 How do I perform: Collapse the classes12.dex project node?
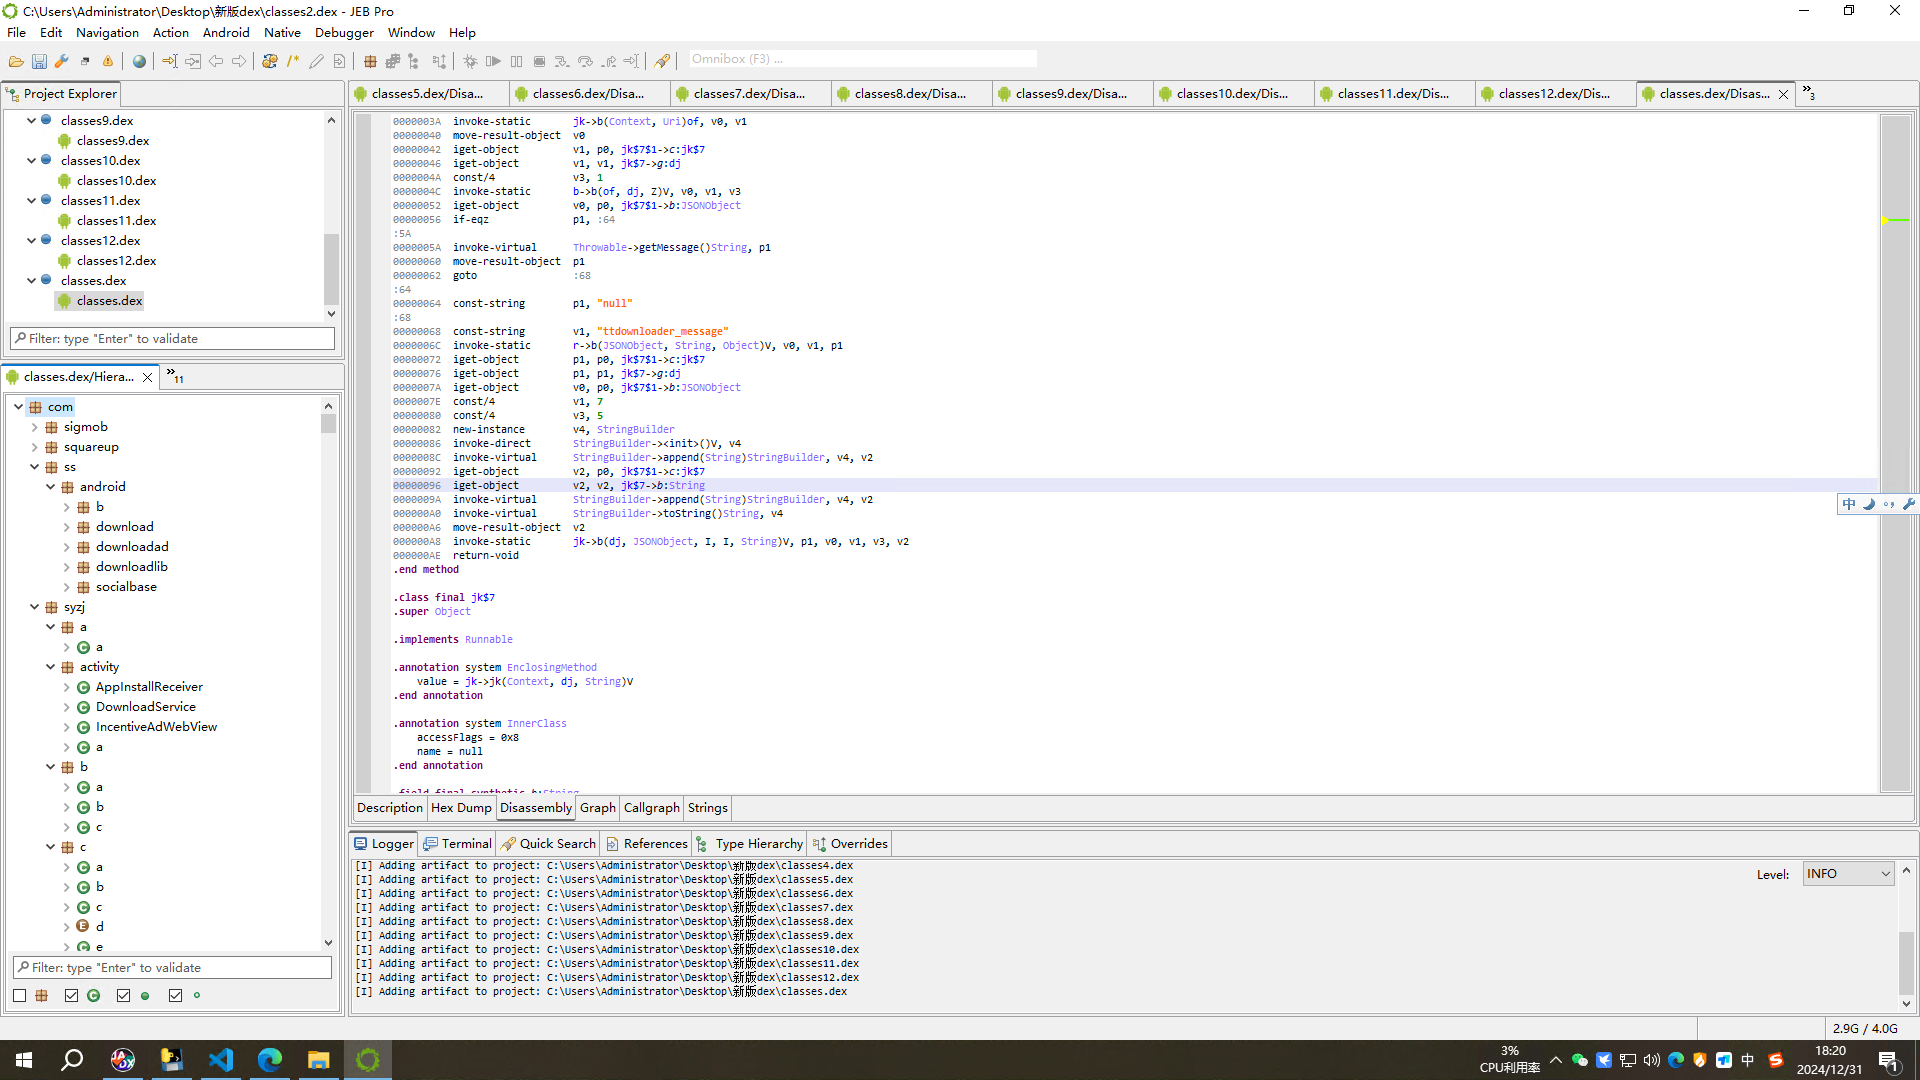coord(31,240)
